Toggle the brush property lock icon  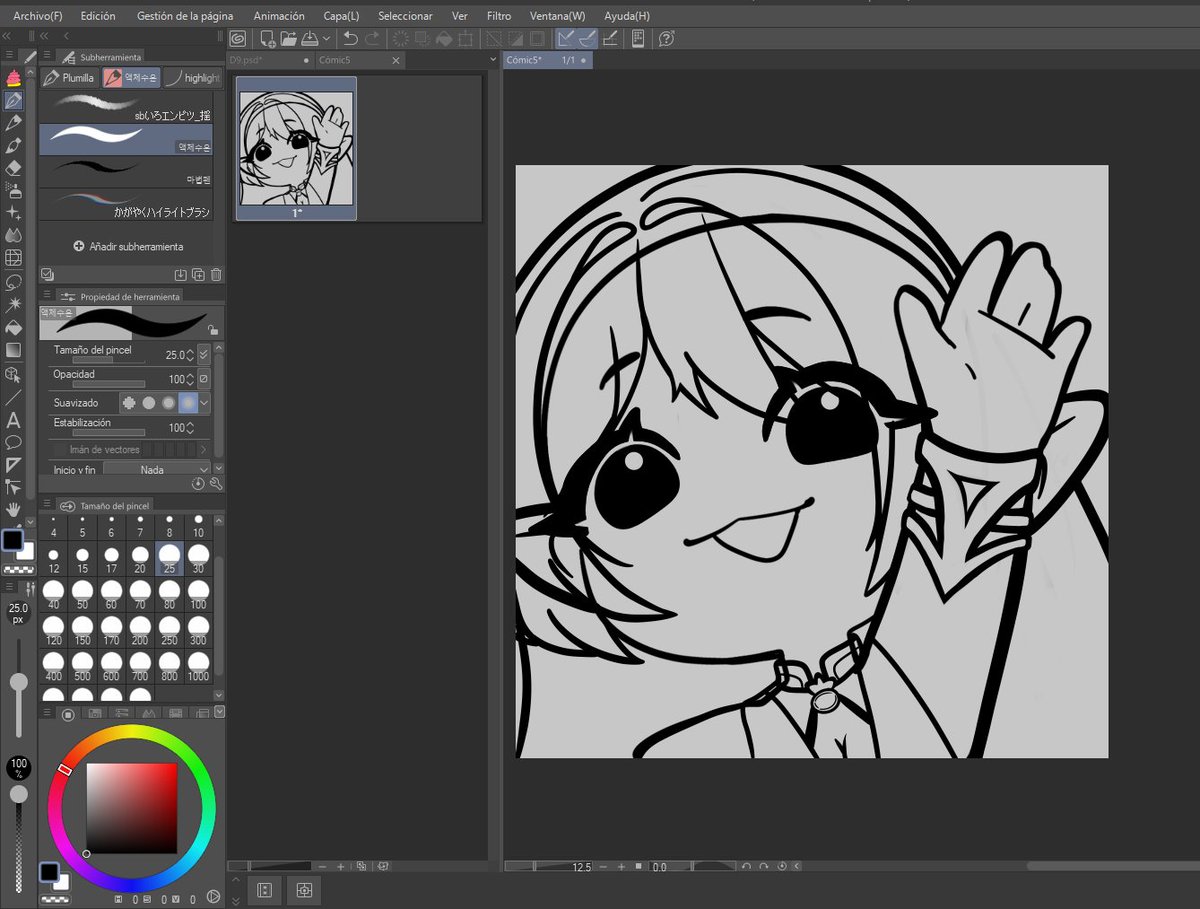tap(212, 329)
